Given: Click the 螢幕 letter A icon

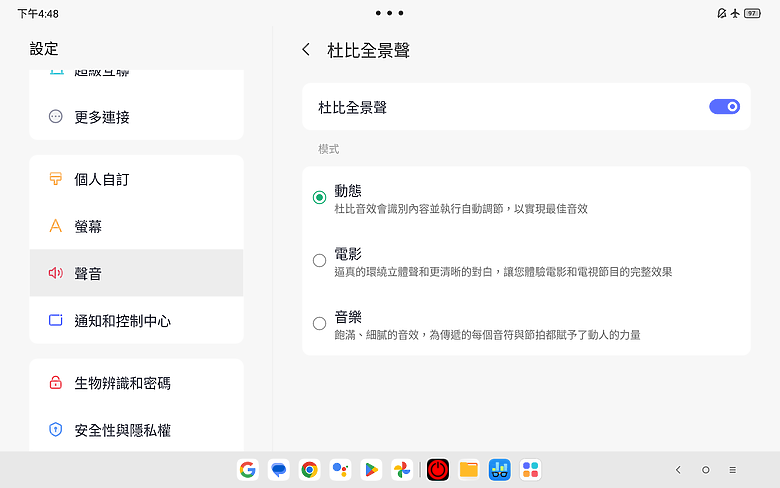Looking at the screenshot, I should (56, 226).
